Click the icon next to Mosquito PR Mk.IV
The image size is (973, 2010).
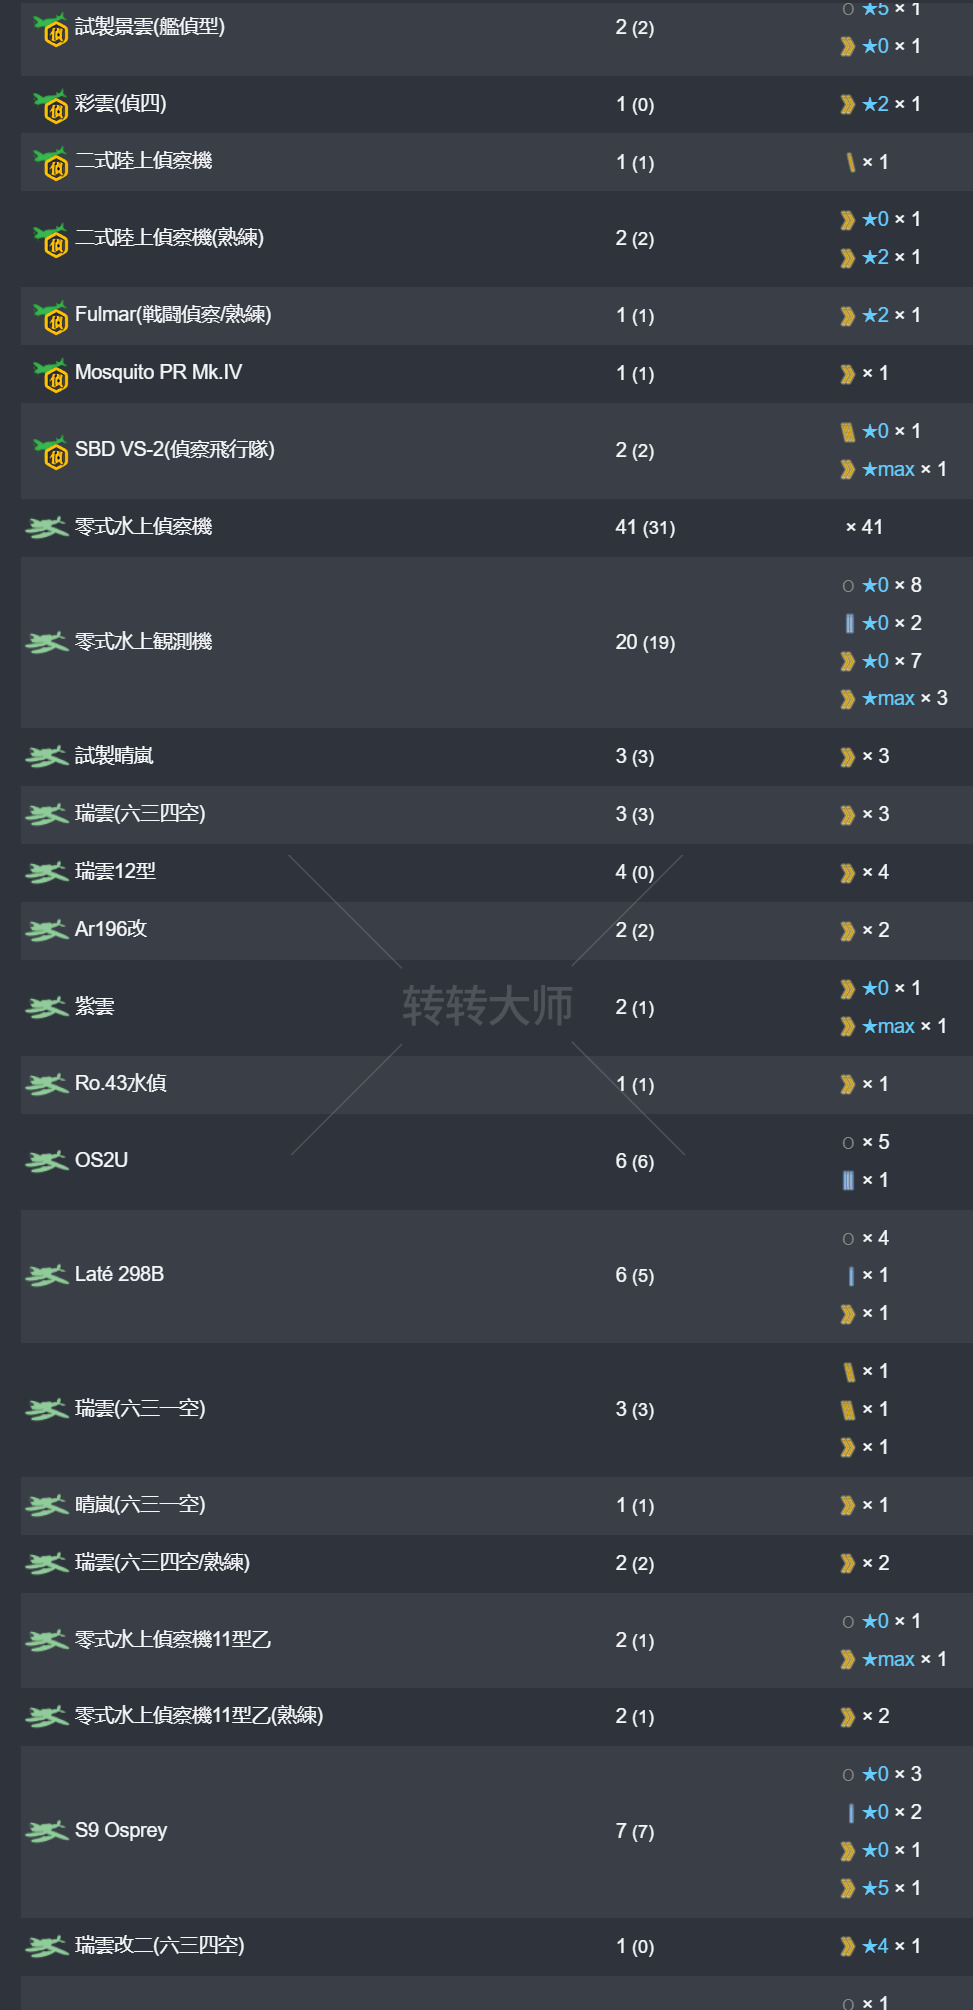click(51, 374)
